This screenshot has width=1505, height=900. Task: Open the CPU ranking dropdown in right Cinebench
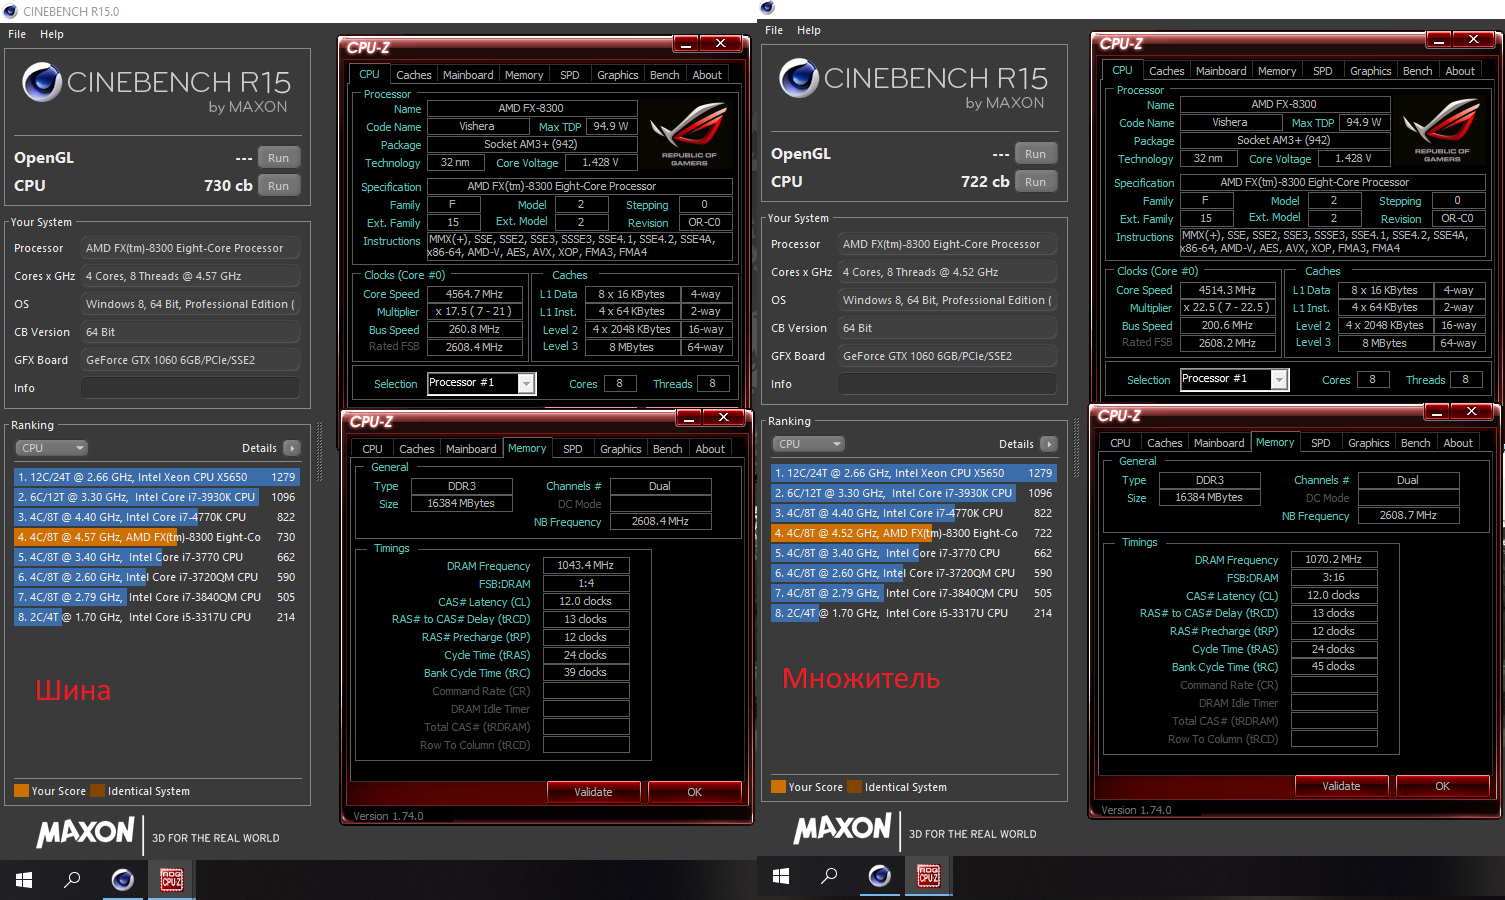809,444
